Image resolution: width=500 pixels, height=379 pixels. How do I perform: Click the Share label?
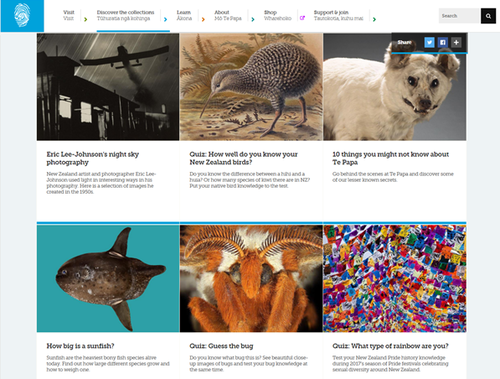[404, 42]
